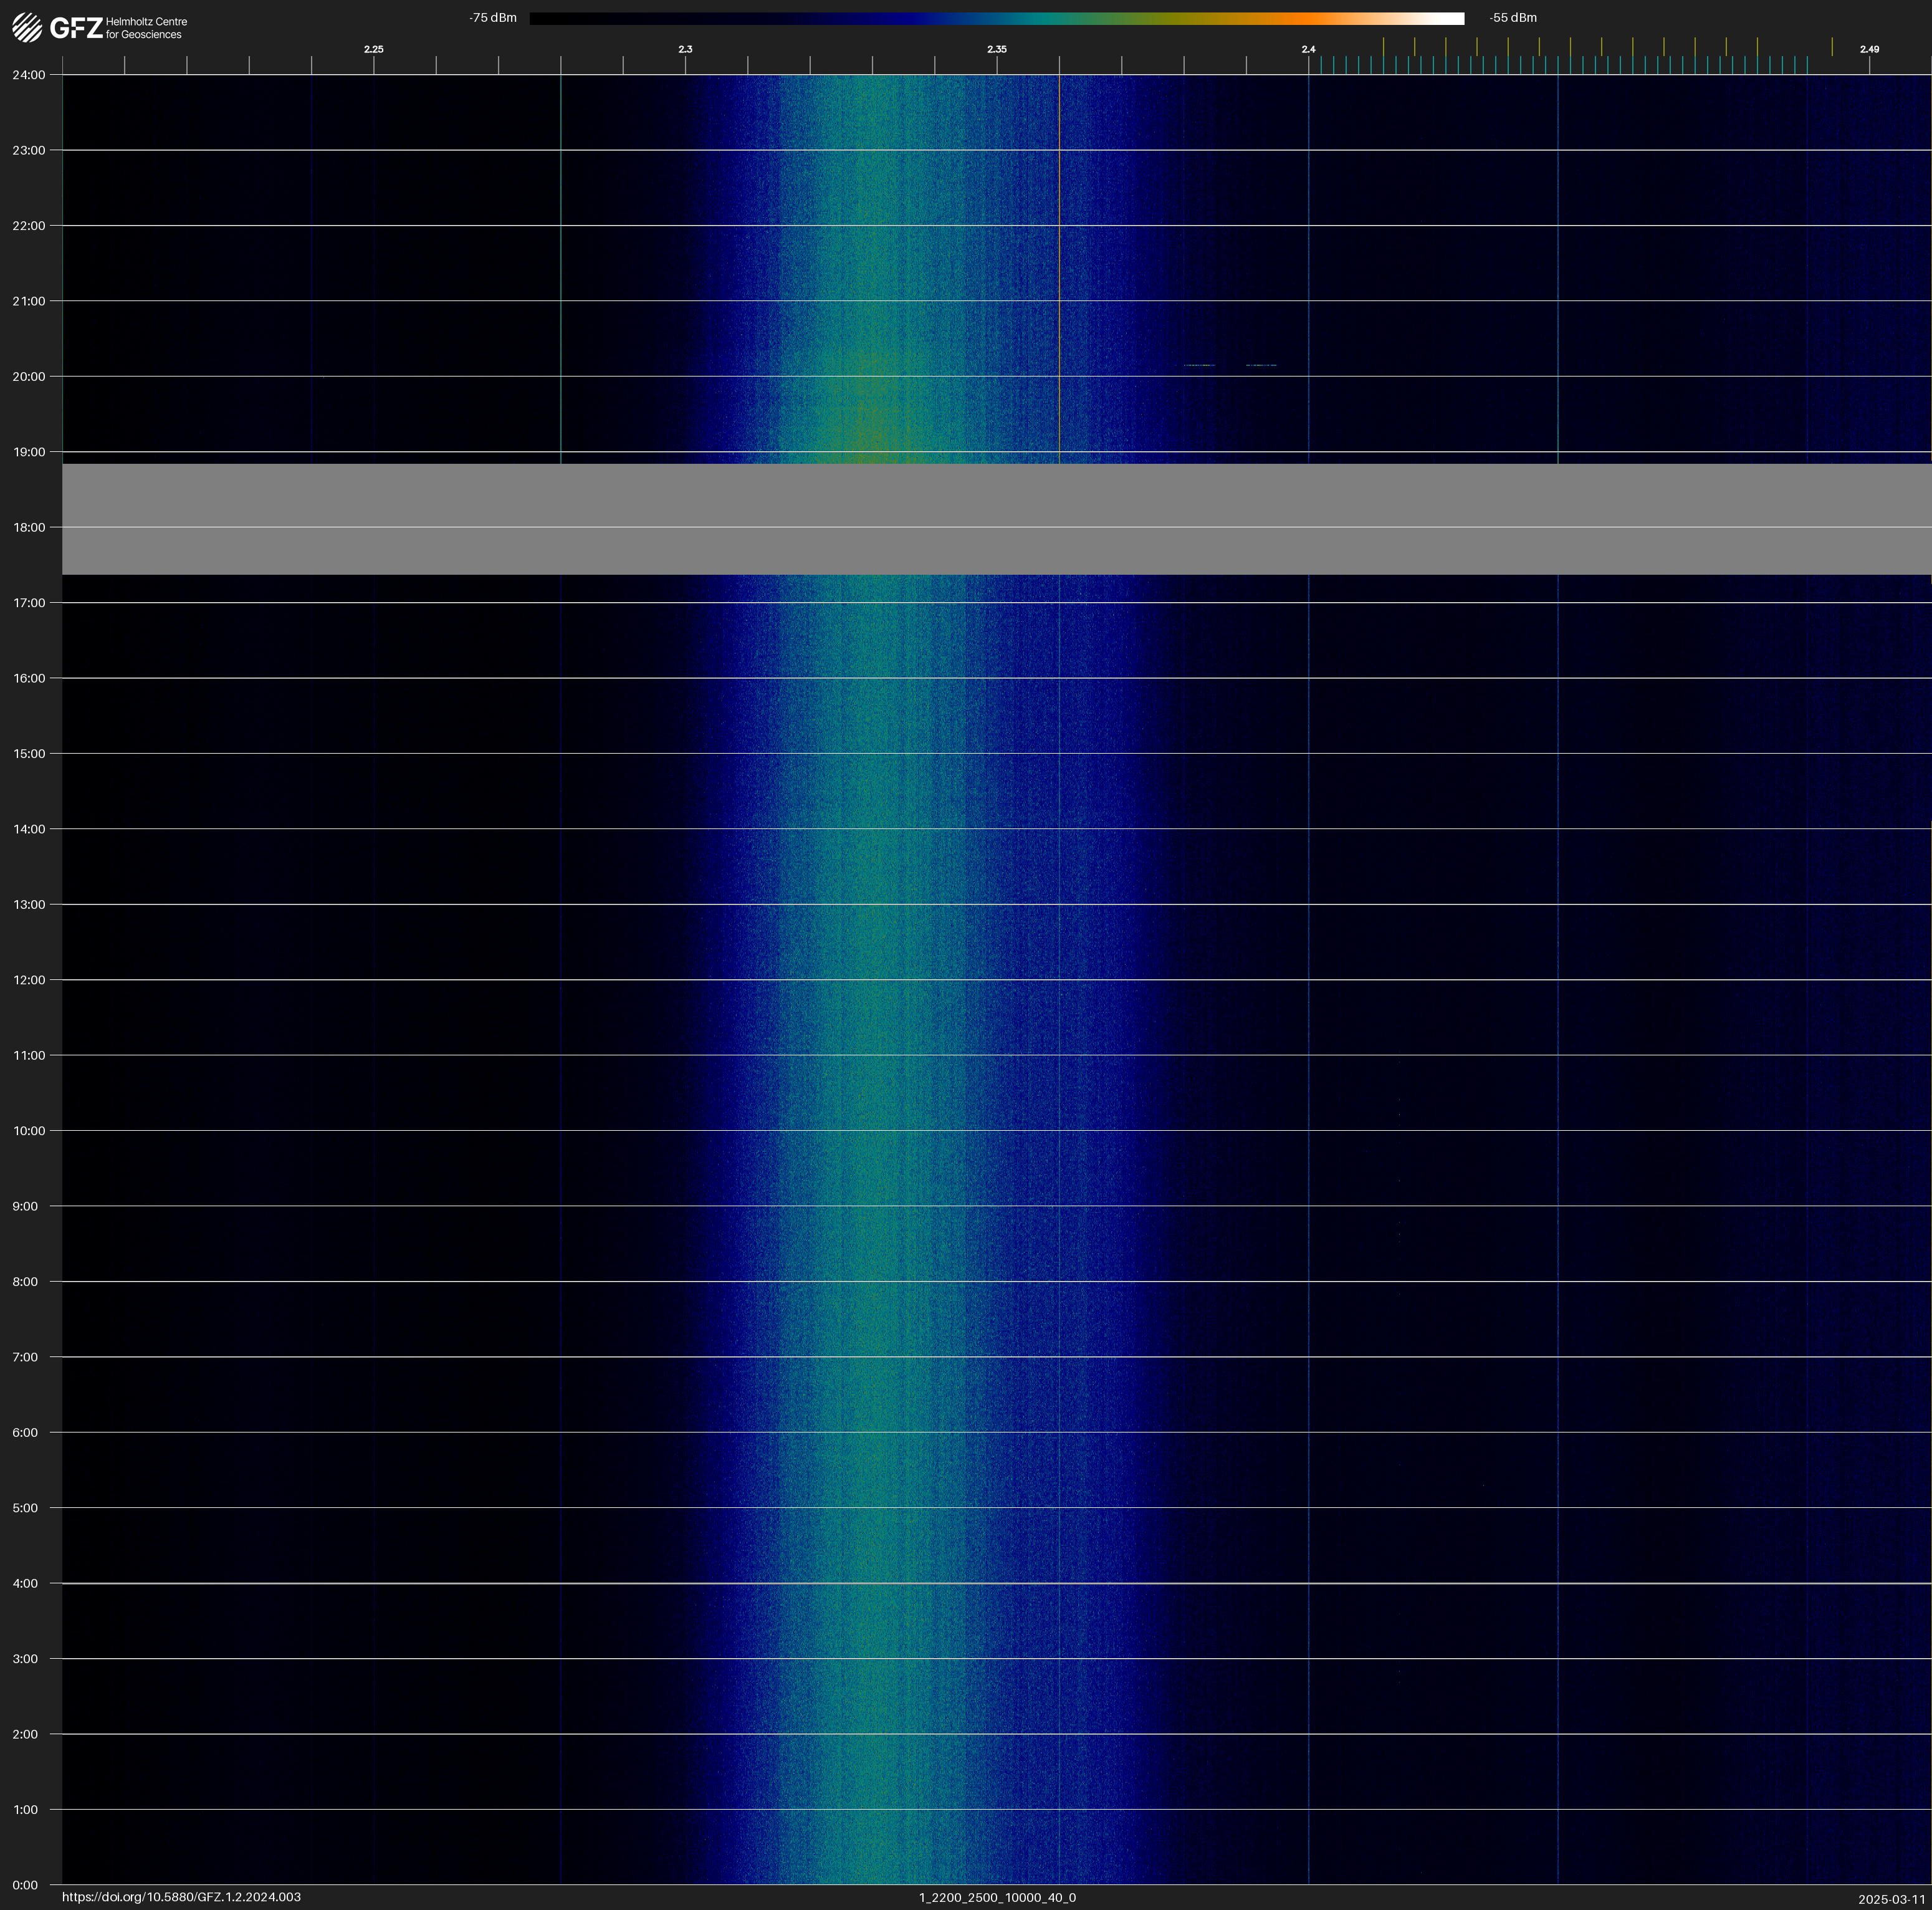Image resolution: width=1932 pixels, height=1910 pixels.
Task: Click the isolated yellow tick near 2.49
Action: point(1832,46)
